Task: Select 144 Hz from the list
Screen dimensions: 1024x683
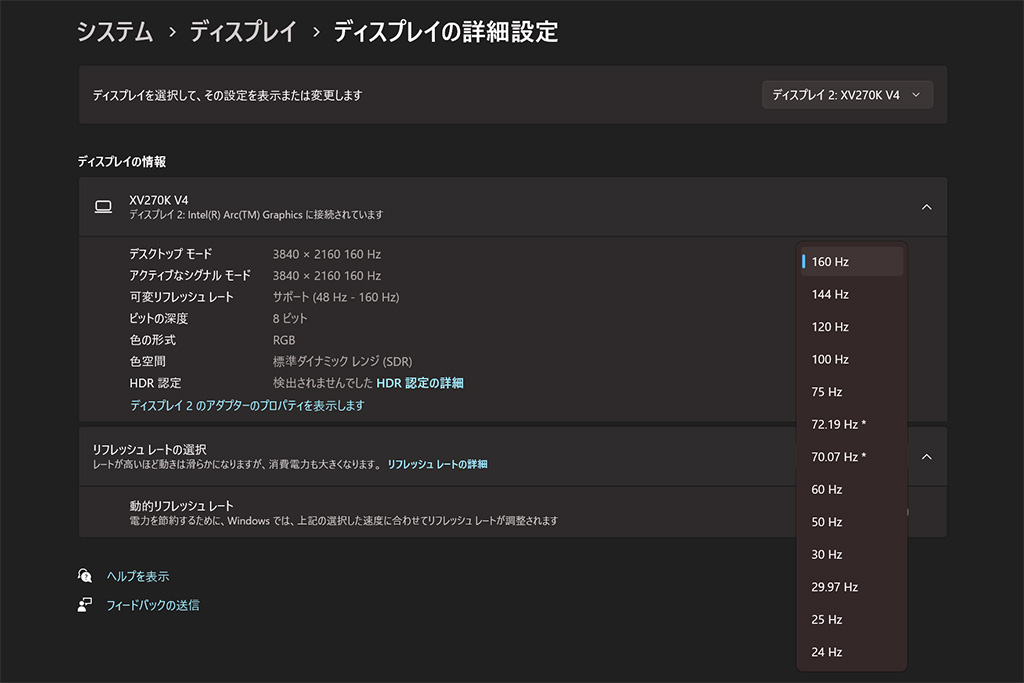Action: (852, 295)
